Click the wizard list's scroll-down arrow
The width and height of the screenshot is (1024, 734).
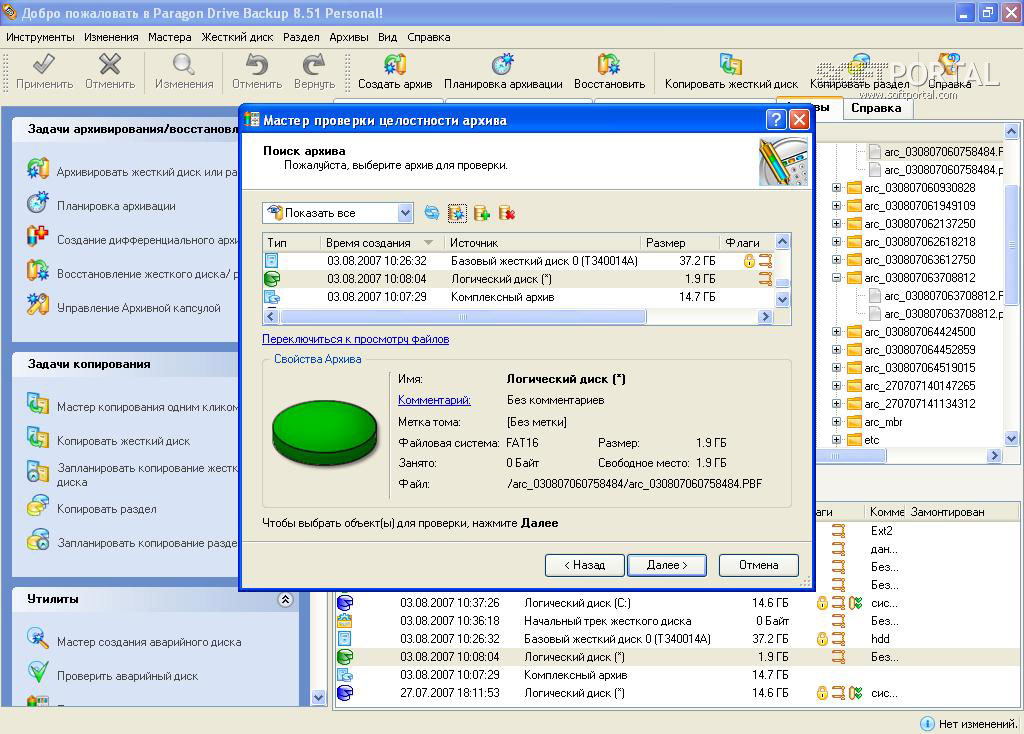pos(782,300)
